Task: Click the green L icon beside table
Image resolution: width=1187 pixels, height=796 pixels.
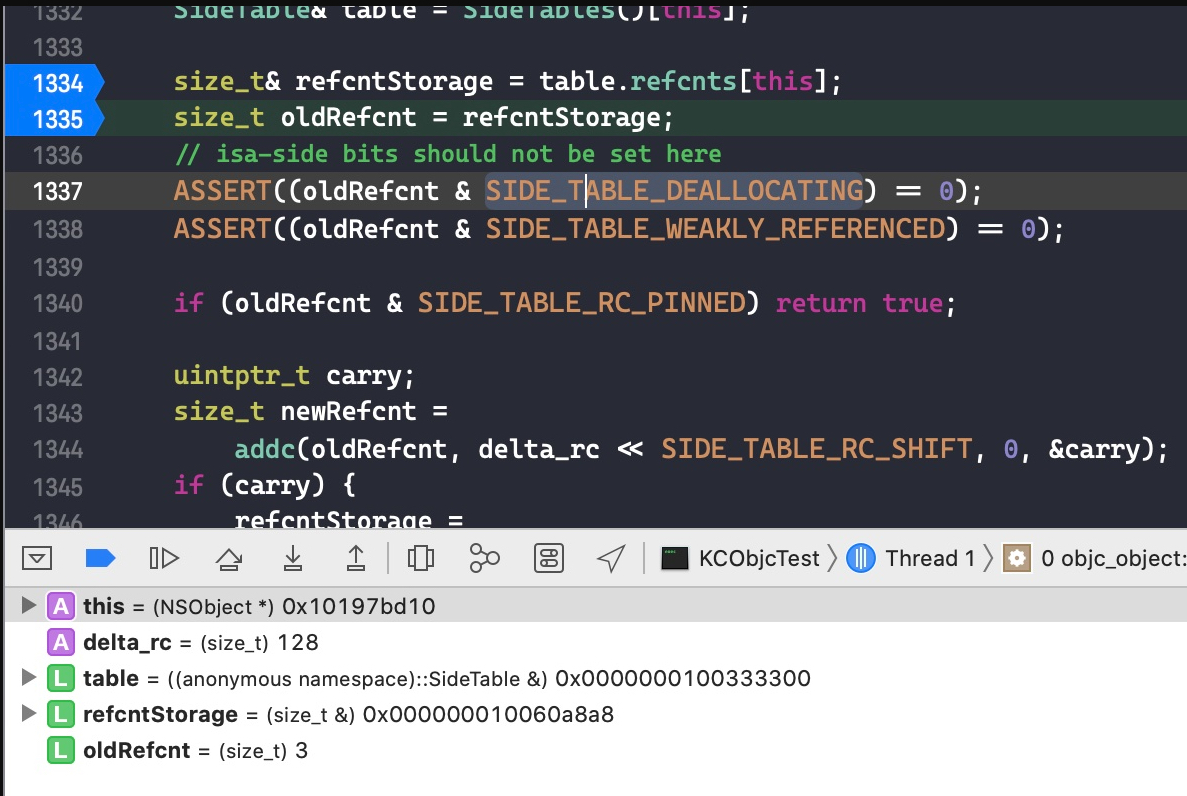Action: [61, 678]
